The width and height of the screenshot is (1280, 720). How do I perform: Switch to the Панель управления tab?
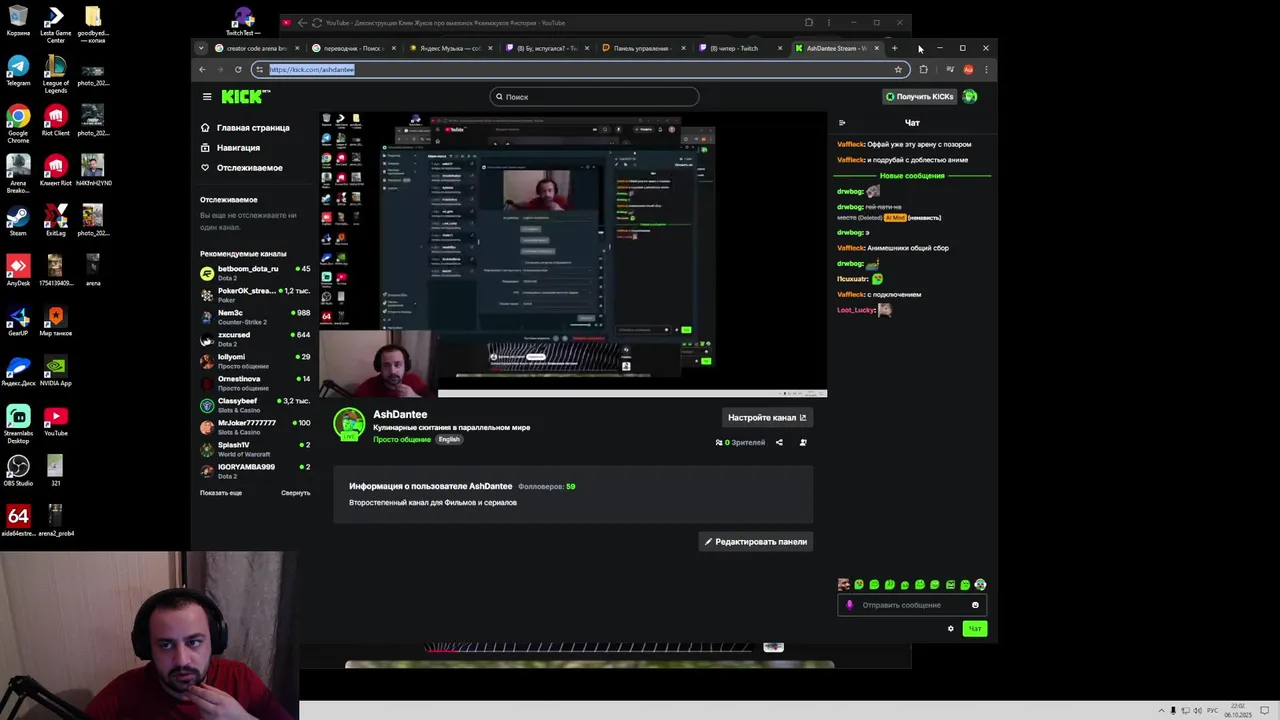pyautogui.click(x=642, y=48)
